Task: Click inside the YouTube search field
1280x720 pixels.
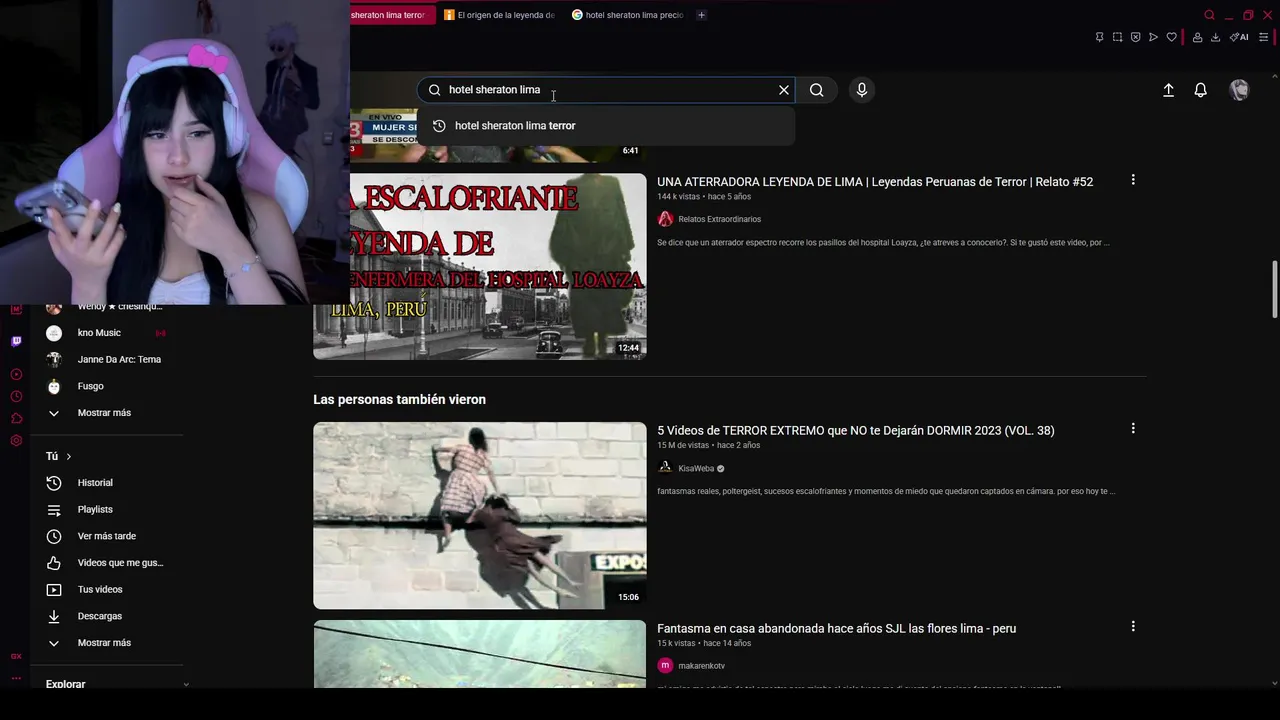Action: (x=606, y=90)
